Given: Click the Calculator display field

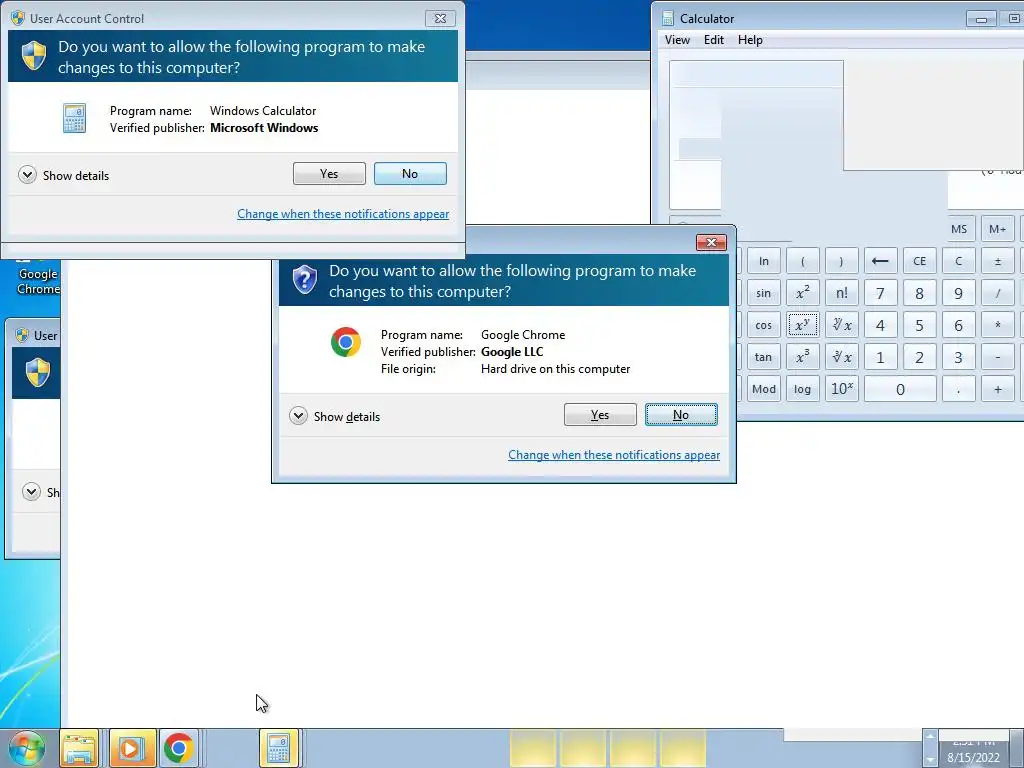Looking at the screenshot, I should (x=846, y=136).
